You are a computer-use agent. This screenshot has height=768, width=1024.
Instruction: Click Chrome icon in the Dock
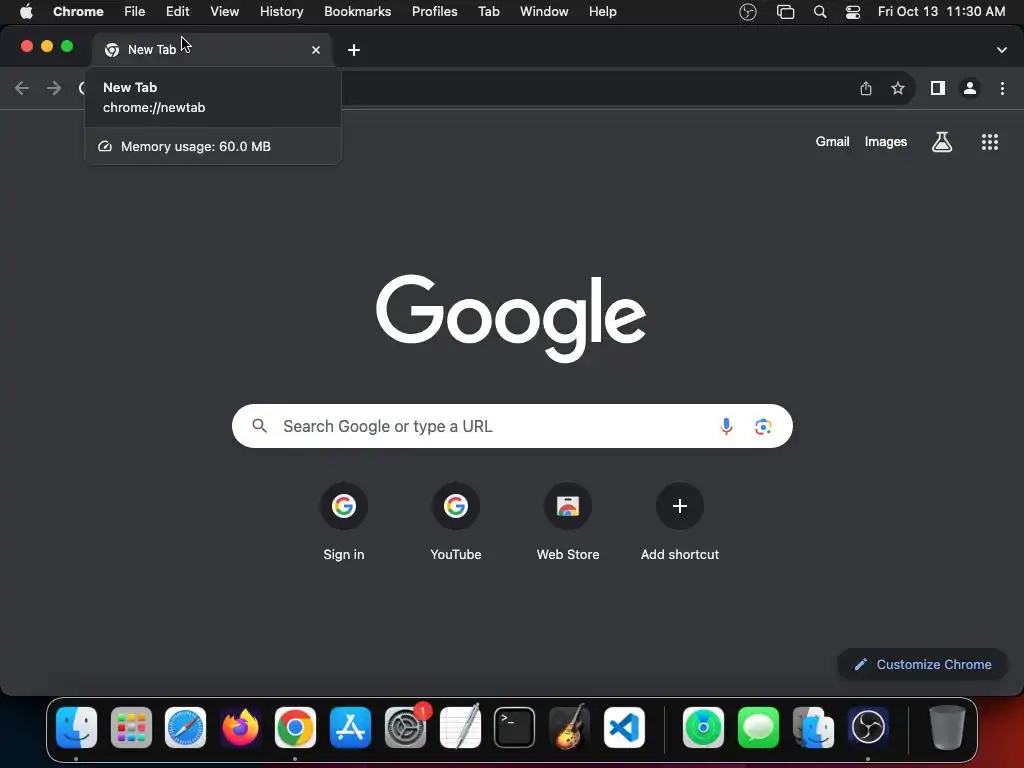[295, 728]
